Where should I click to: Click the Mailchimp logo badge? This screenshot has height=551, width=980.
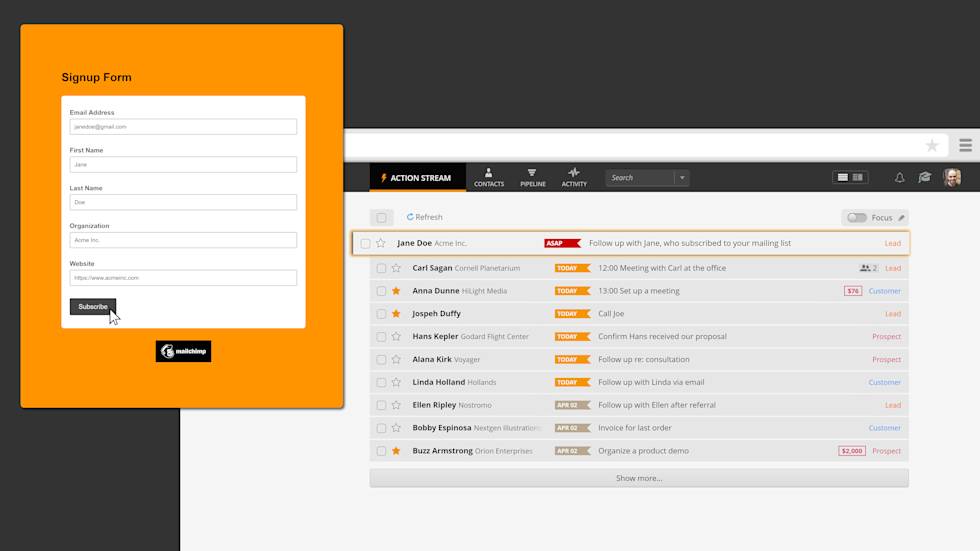point(183,351)
